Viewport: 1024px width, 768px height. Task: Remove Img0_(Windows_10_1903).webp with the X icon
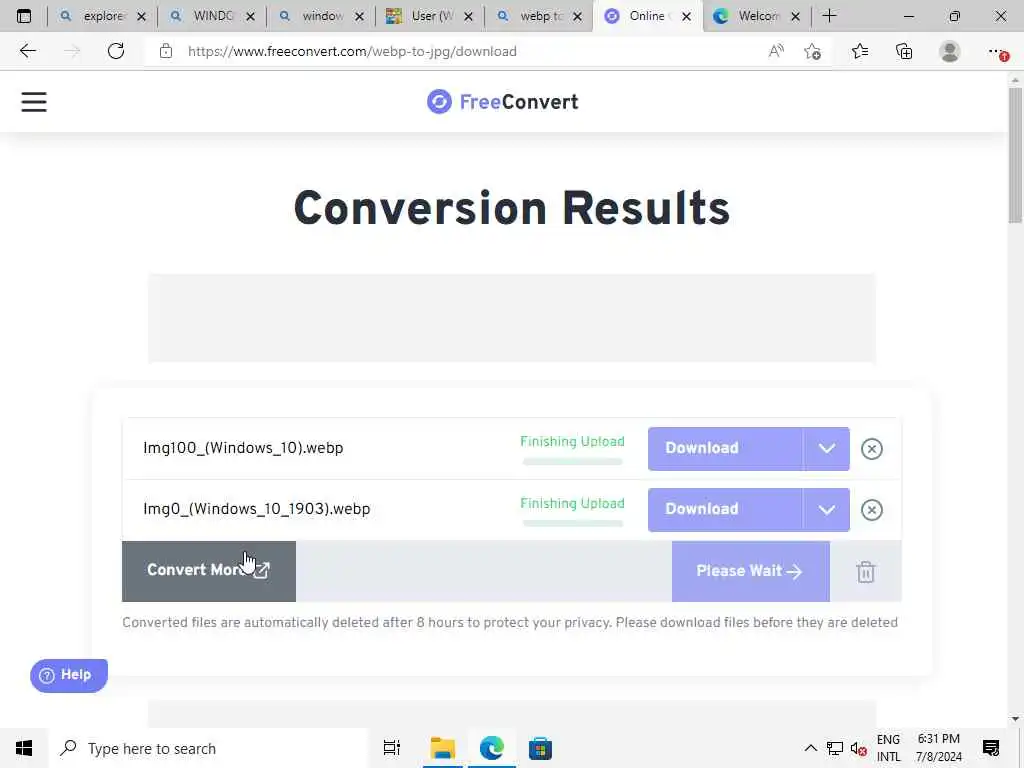[x=871, y=509]
